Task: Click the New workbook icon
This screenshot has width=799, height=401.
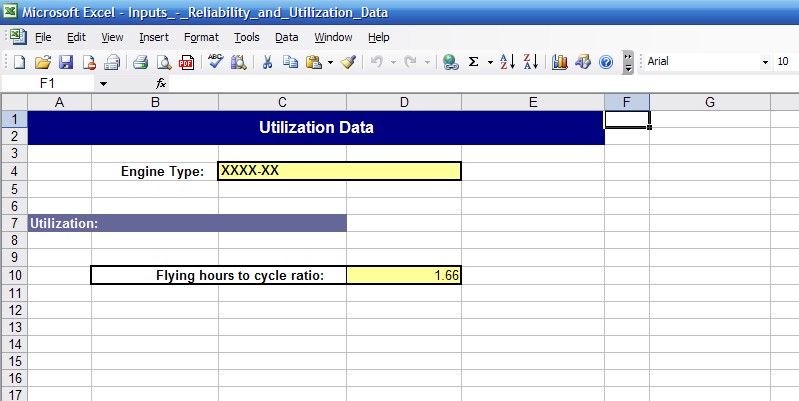Action: pyautogui.click(x=18, y=62)
